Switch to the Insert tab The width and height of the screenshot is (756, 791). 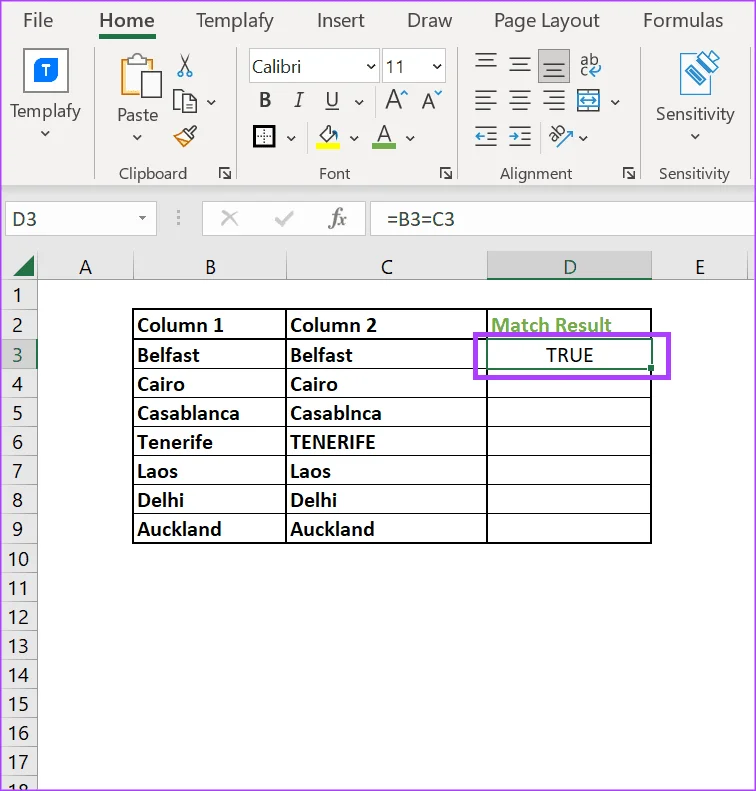(340, 21)
